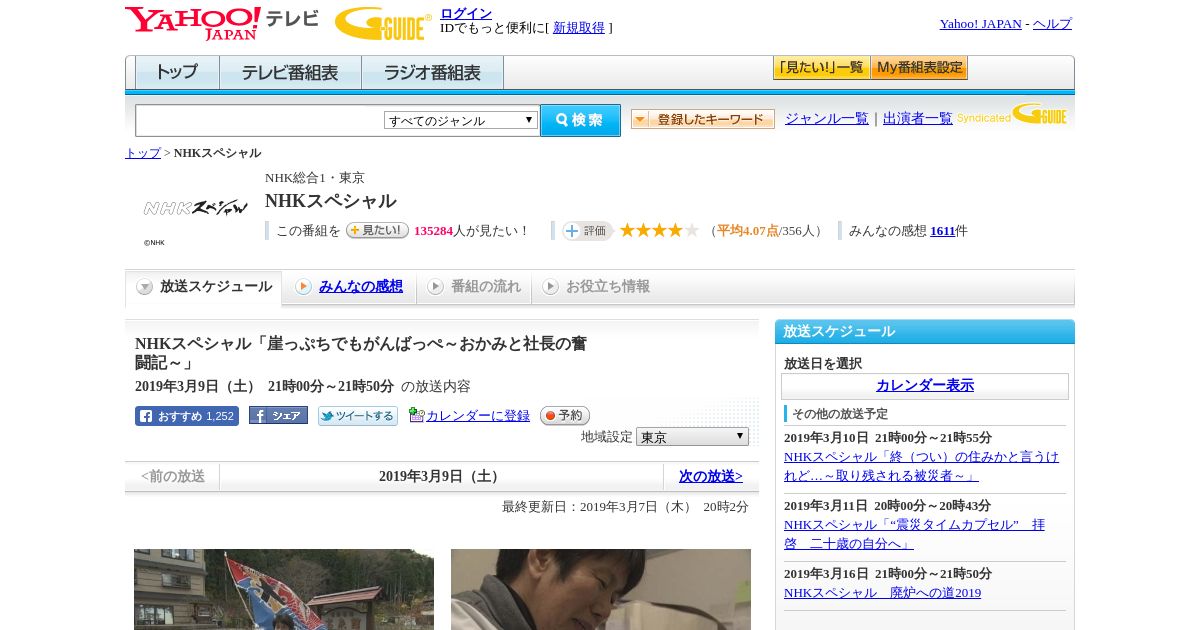Click the arrow icon on the 放送スケジュール tab
The width and height of the screenshot is (1200, 630).
pos(145,287)
